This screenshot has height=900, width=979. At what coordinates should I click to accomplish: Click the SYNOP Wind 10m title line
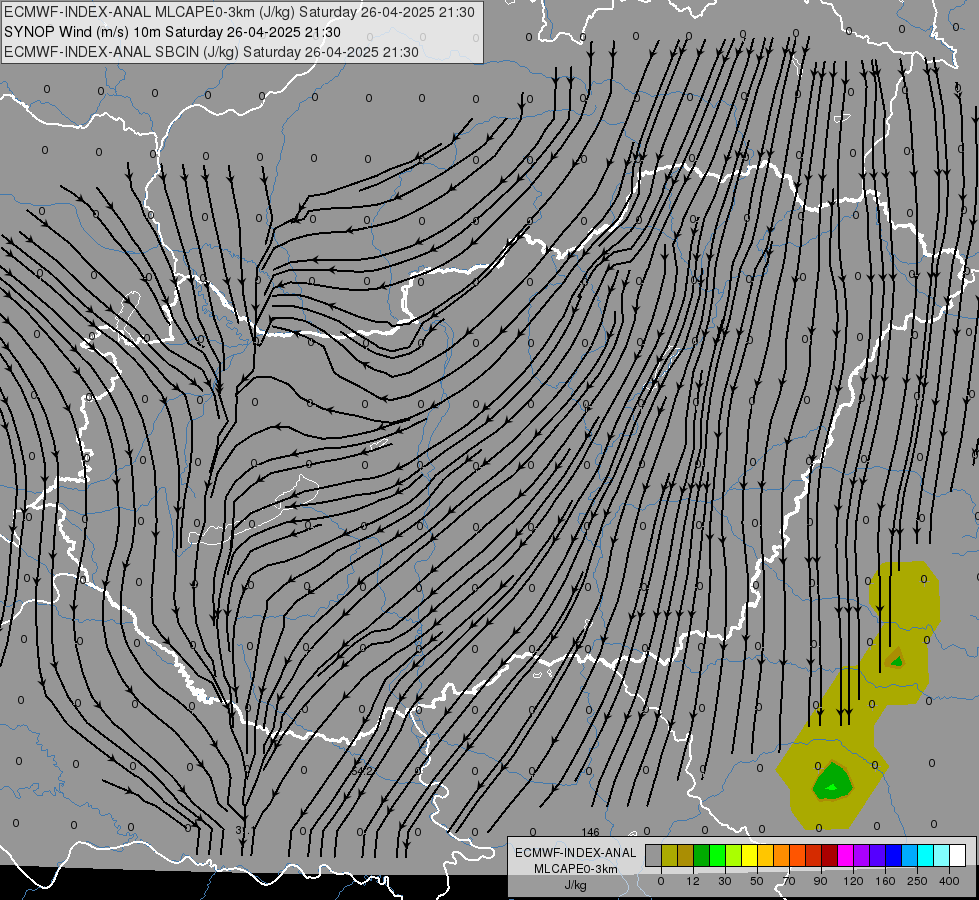(x=172, y=32)
